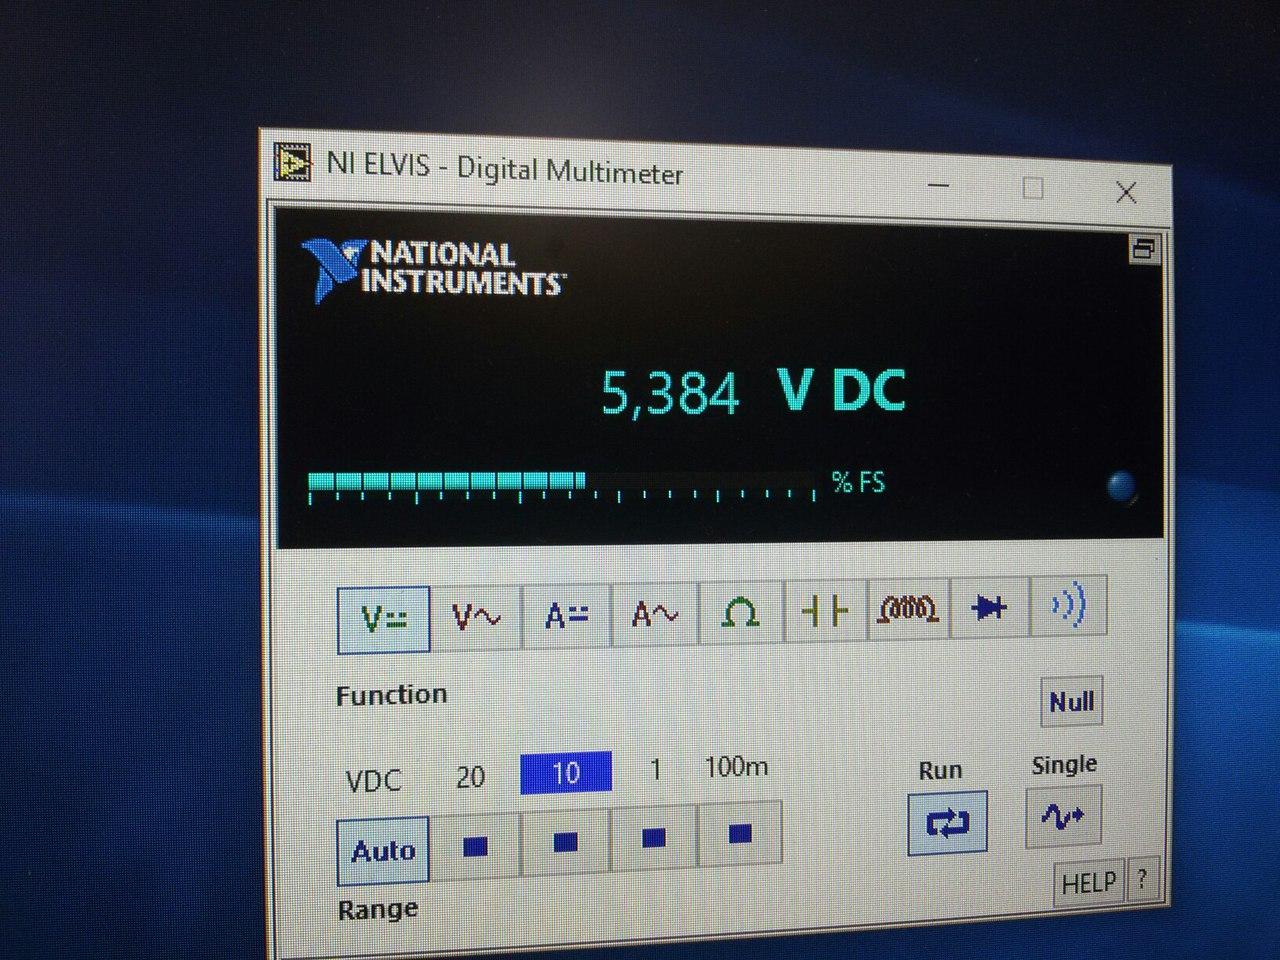This screenshot has width=1280, height=960.
Task: Click the question mark context help button
Action: pyautogui.click(x=1141, y=880)
